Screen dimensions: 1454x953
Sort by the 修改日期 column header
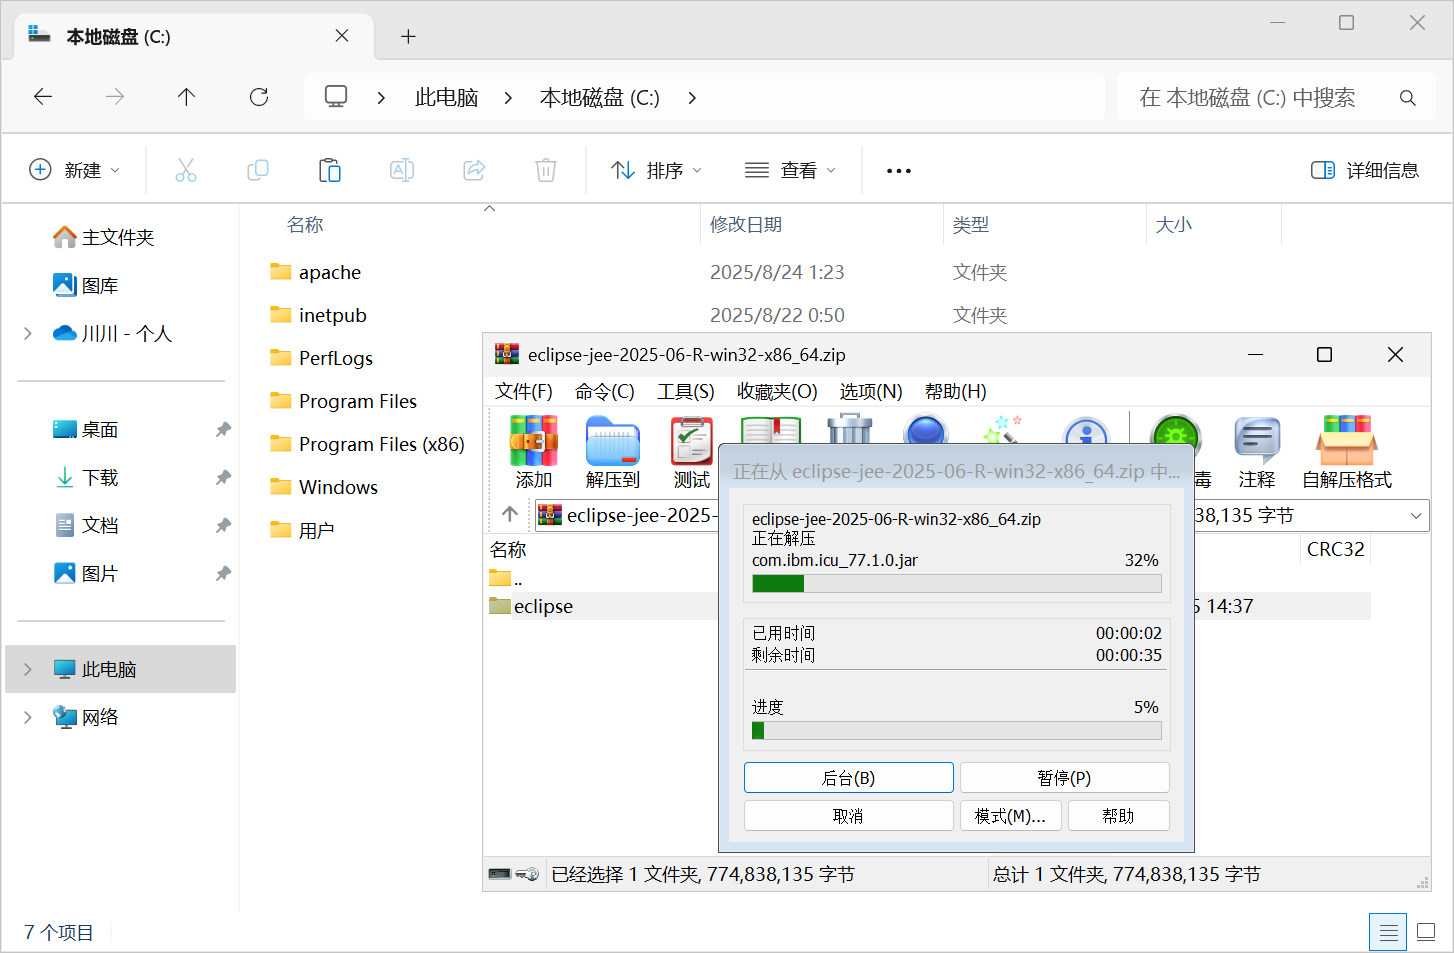click(x=746, y=225)
